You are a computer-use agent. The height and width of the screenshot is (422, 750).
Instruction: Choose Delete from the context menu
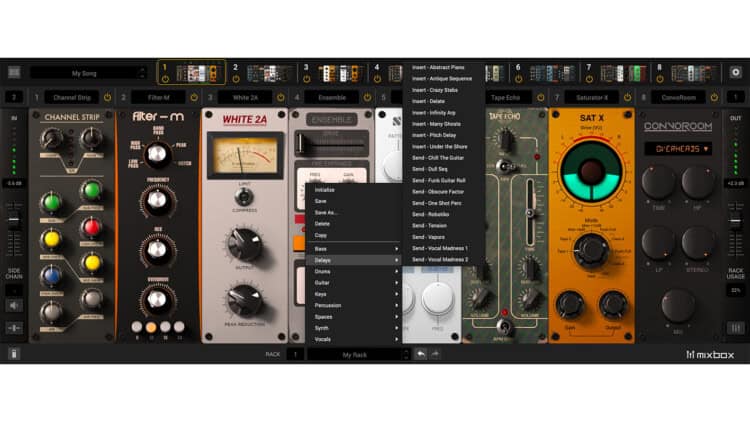(354, 224)
